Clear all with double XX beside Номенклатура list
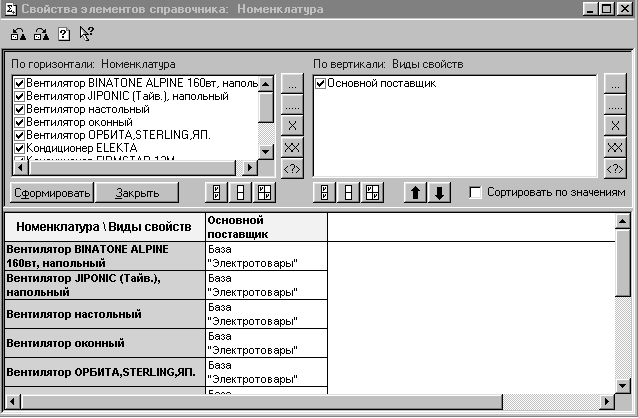This screenshot has width=638, height=418. coord(292,147)
